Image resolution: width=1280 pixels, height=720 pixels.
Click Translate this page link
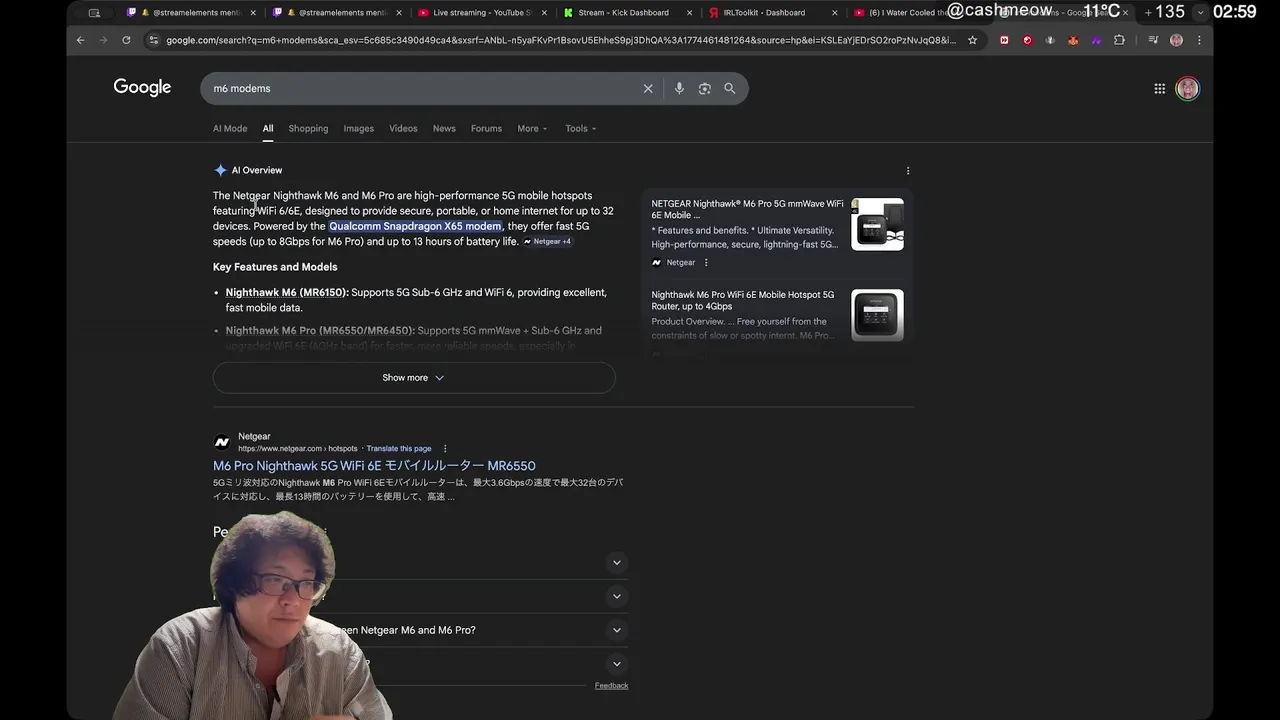pyautogui.click(x=399, y=448)
